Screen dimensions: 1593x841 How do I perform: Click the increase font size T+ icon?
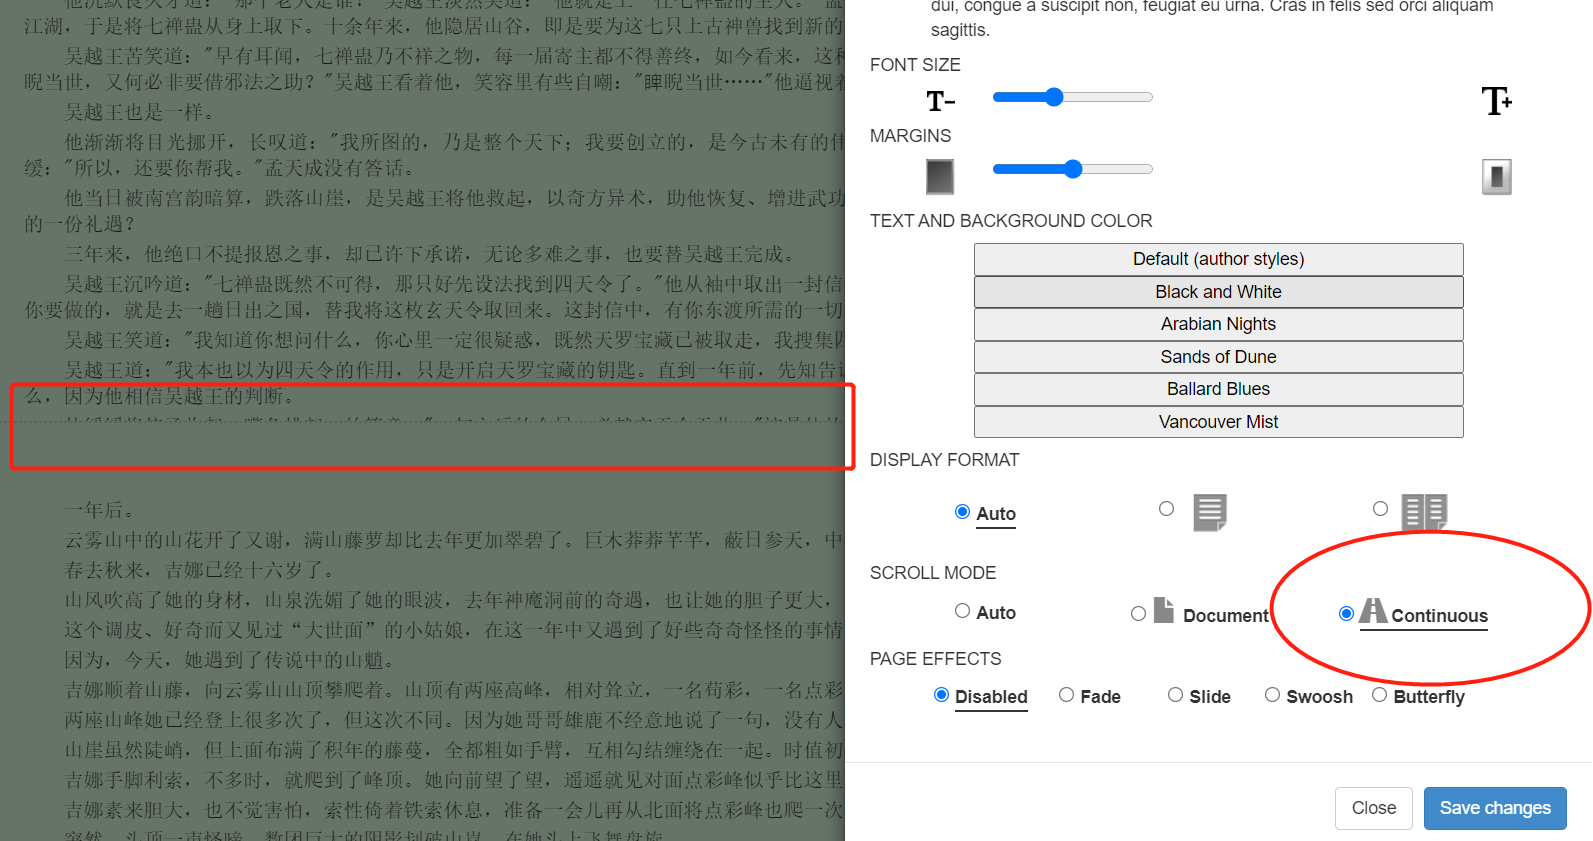coord(1496,101)
